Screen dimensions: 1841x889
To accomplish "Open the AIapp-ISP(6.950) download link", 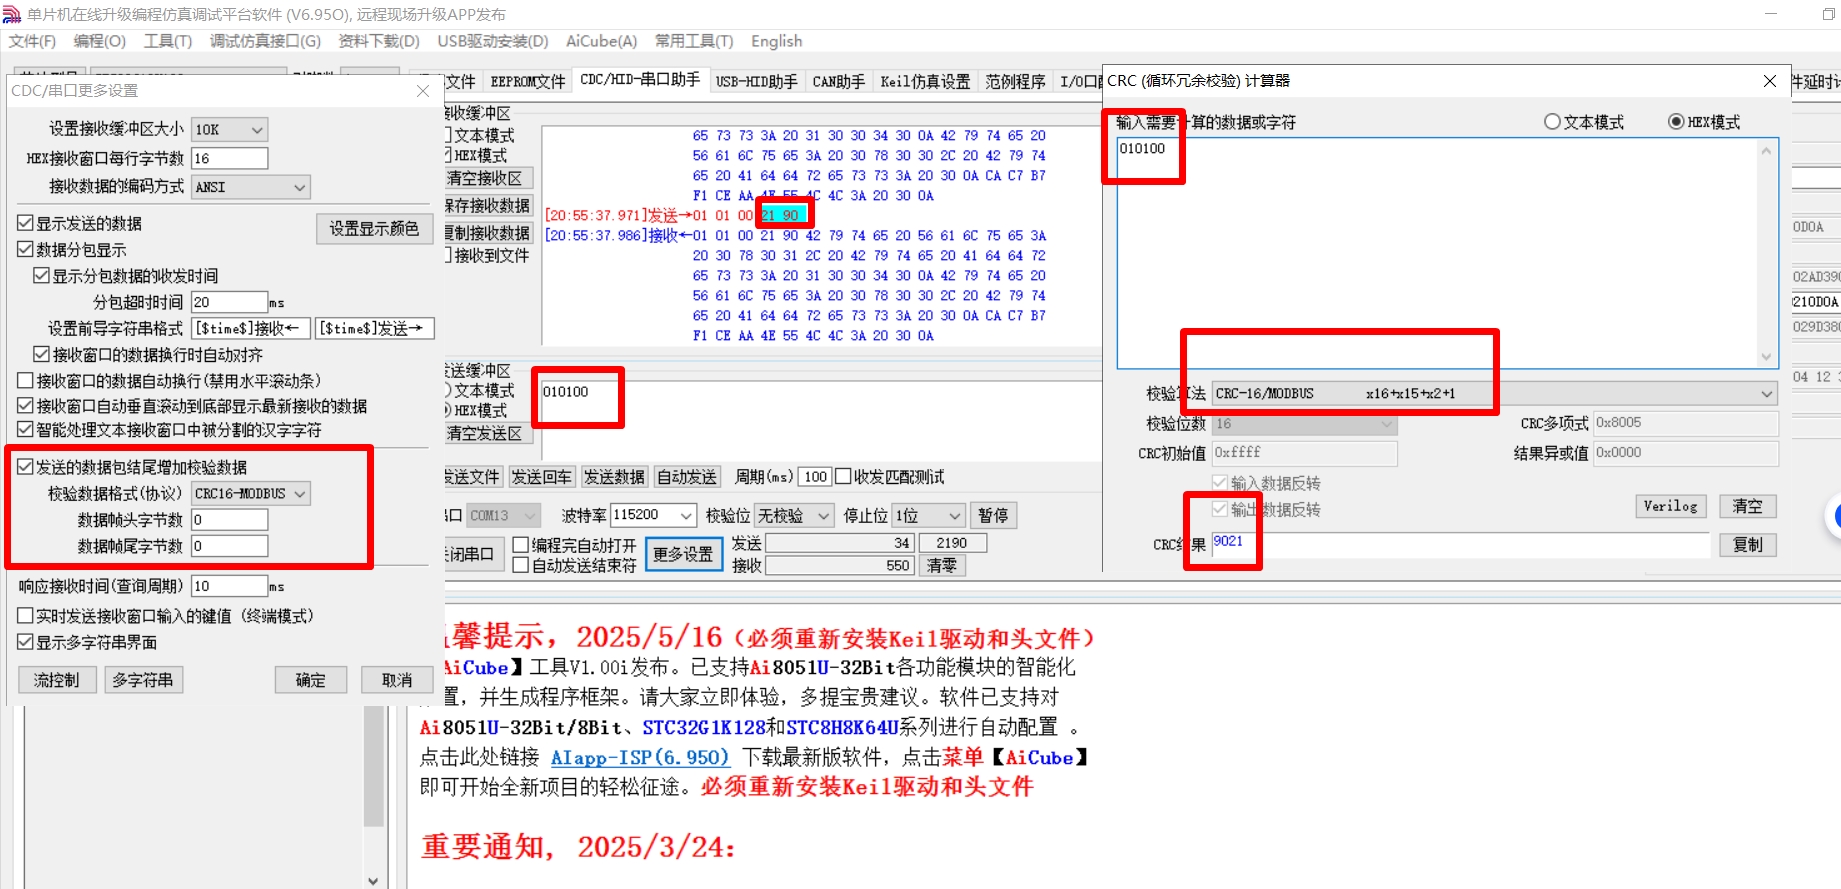I will 640,758.
